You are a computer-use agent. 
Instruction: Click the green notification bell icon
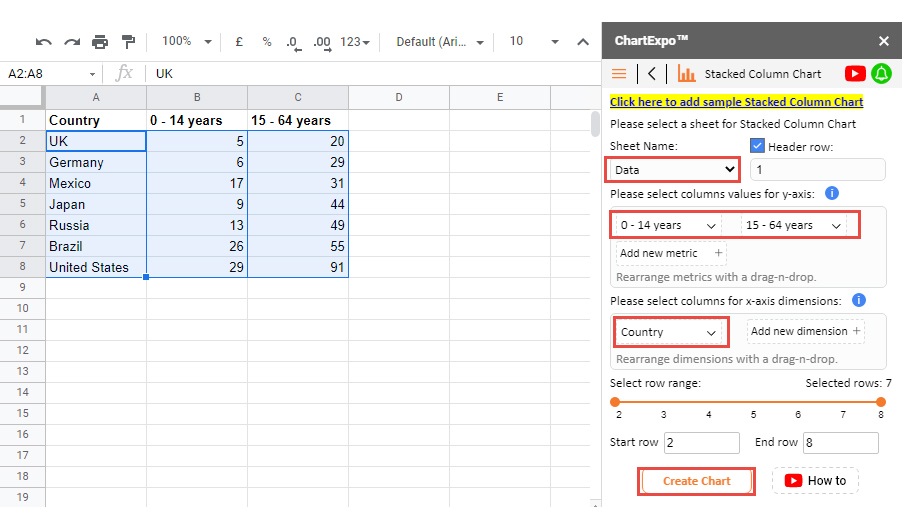881,74
